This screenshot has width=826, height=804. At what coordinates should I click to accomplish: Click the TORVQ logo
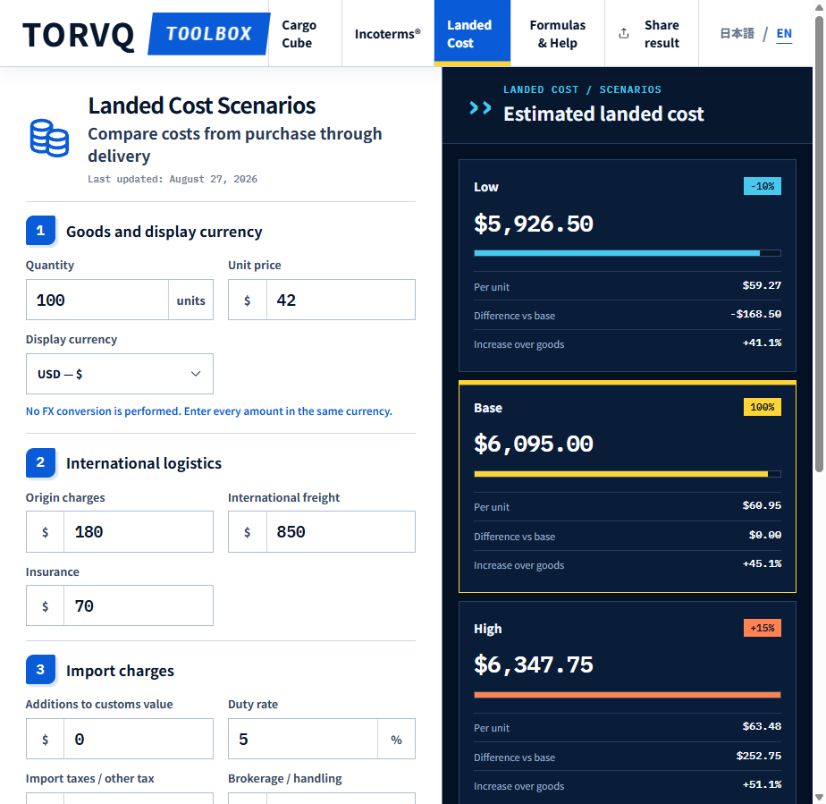[78, 35]
